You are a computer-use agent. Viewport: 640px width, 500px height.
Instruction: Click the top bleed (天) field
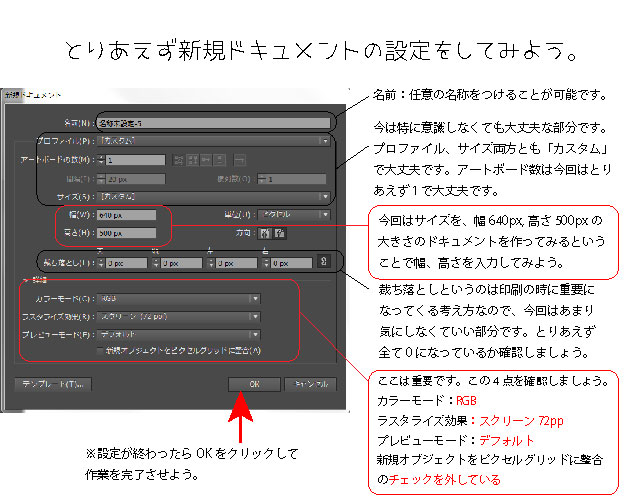[x=127, y=263]
